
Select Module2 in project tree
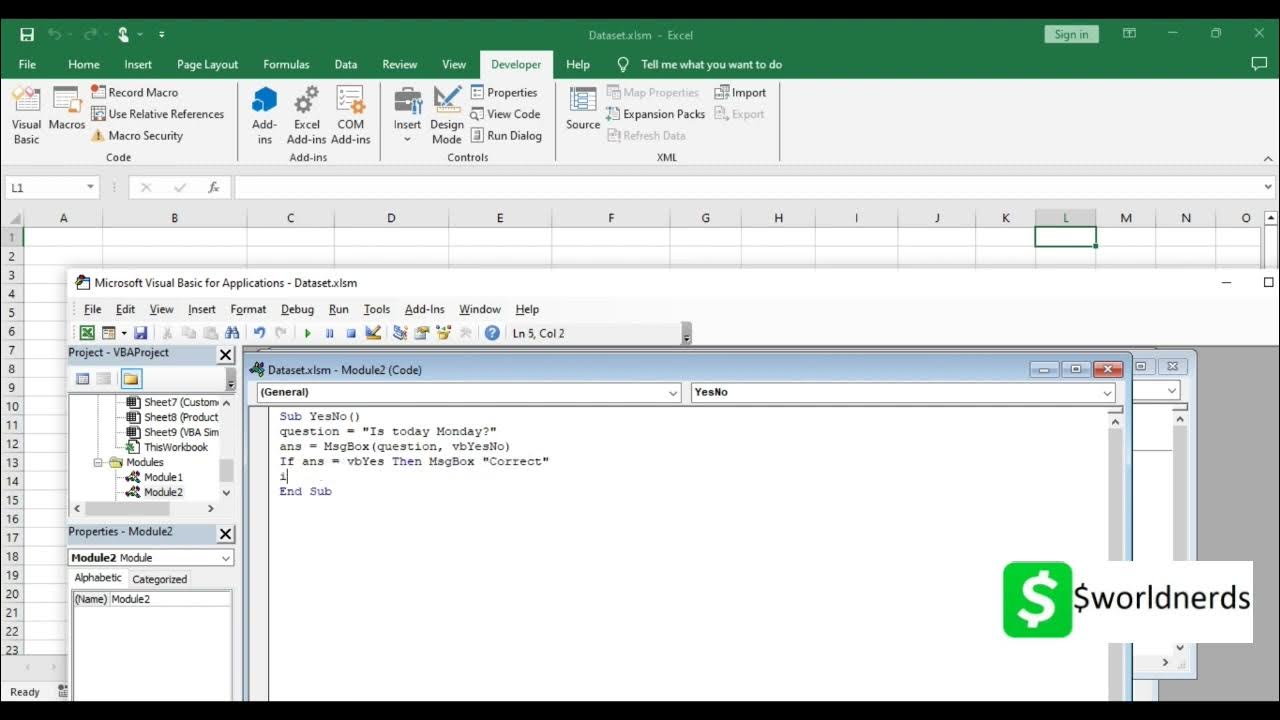[x=153, y=492]
